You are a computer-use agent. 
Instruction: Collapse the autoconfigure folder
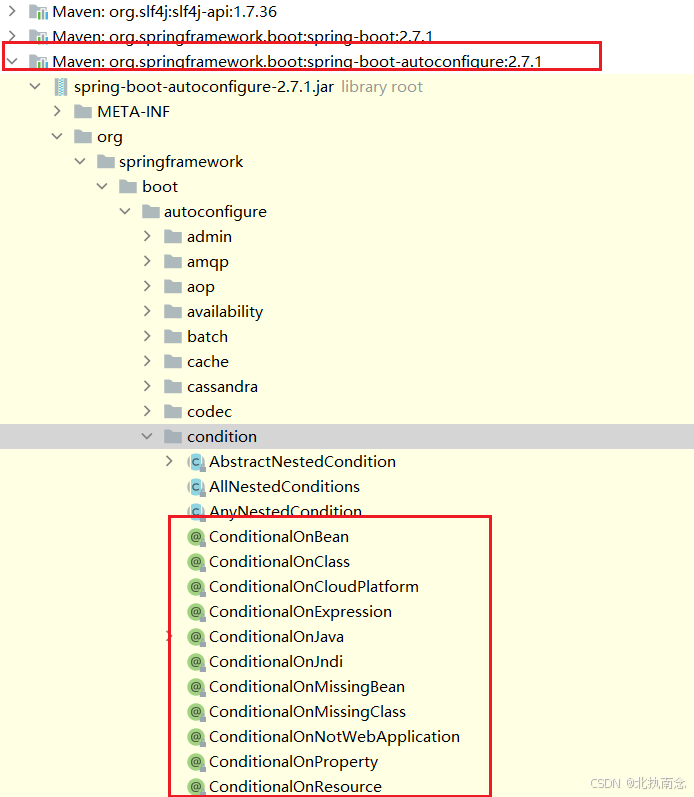125,211
